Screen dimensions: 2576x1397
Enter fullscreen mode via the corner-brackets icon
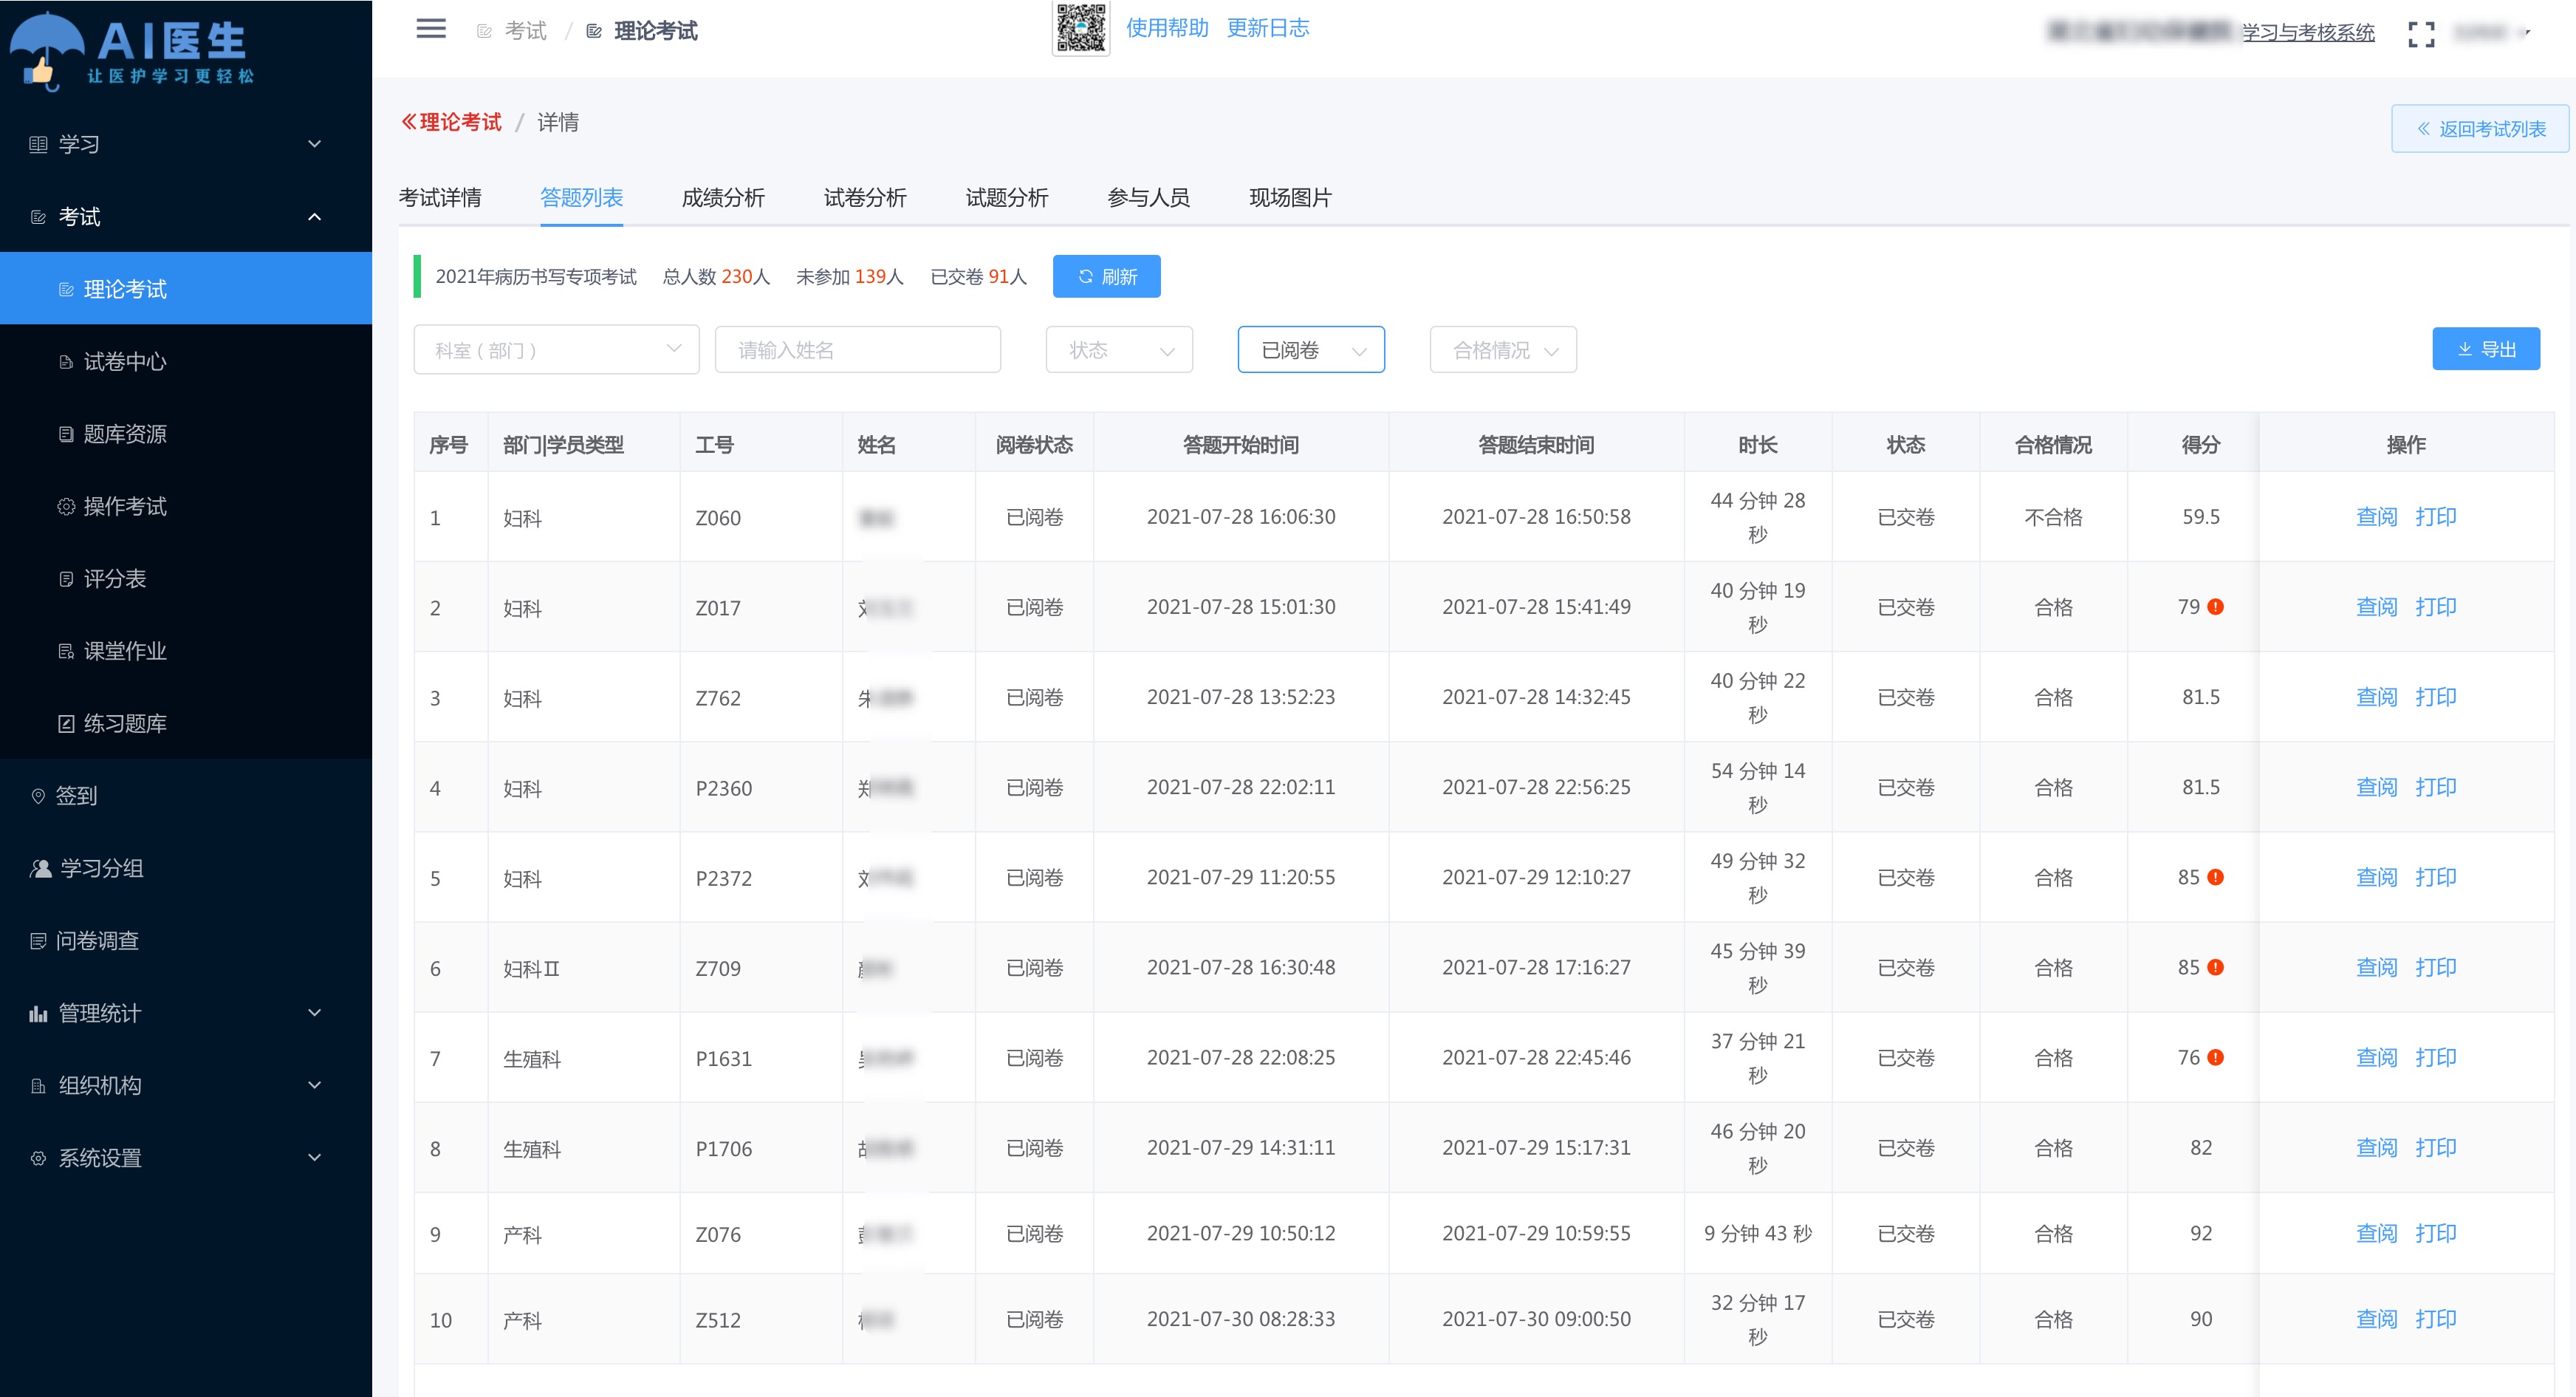(x=2421, y=34)
